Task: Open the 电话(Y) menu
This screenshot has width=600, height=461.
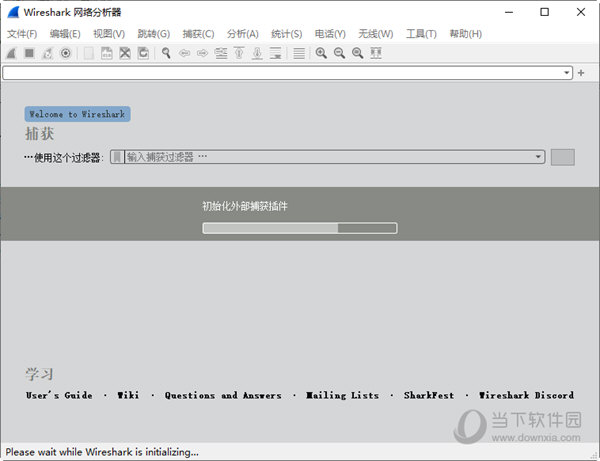Action: pyautogui.click(x=330, y=34)
